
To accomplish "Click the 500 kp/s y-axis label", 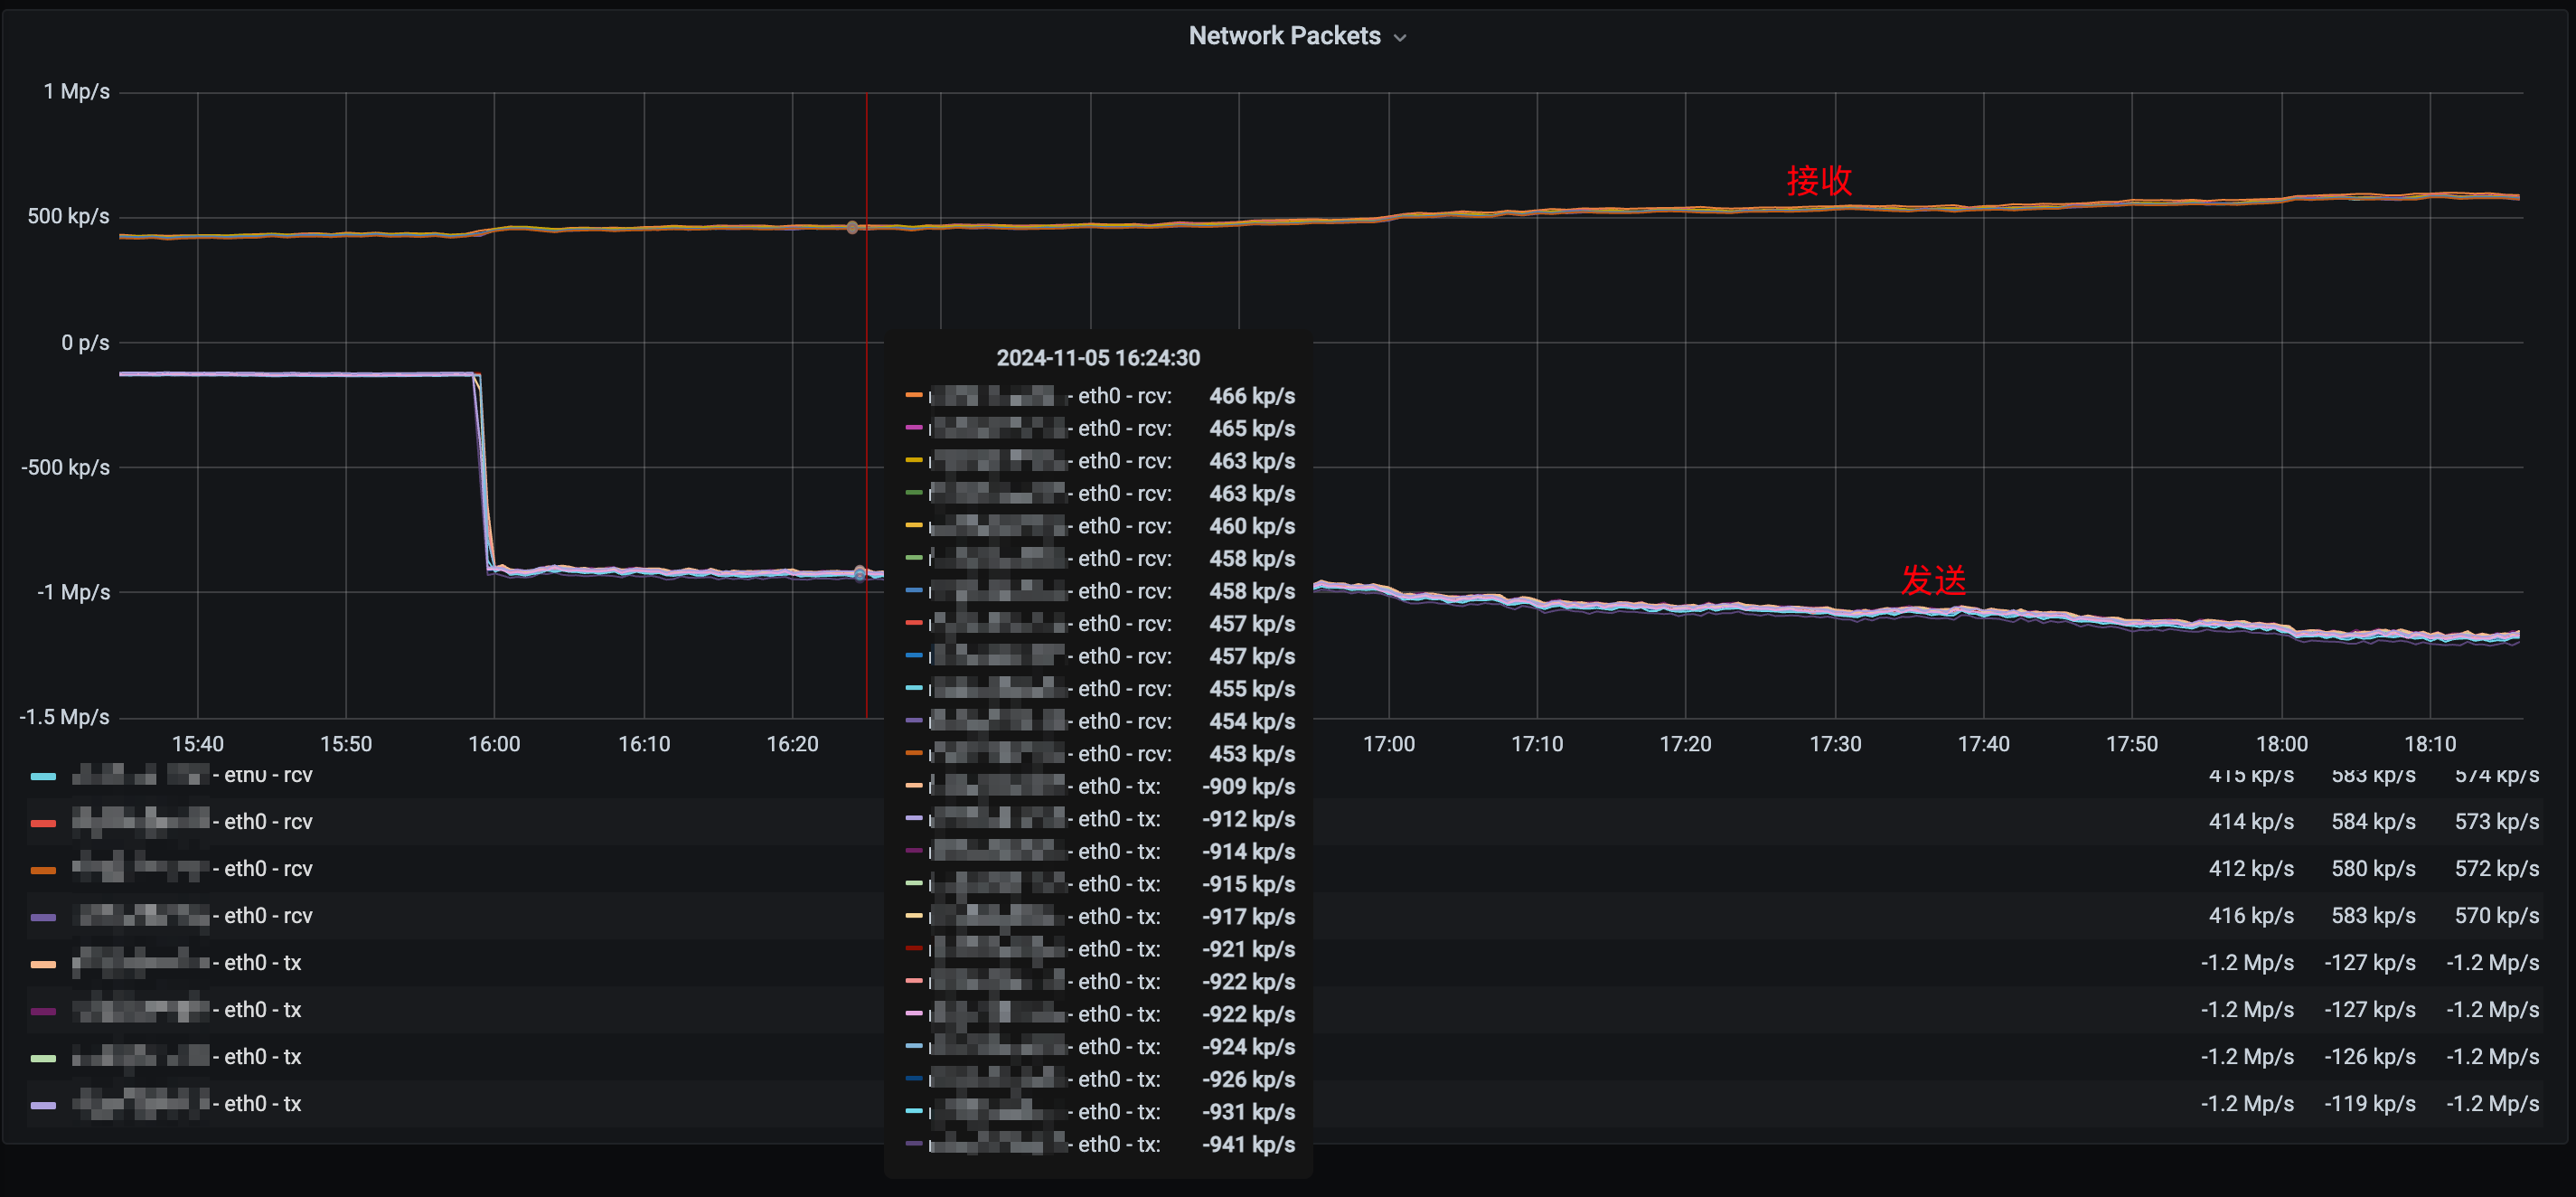I will point(68,216).
